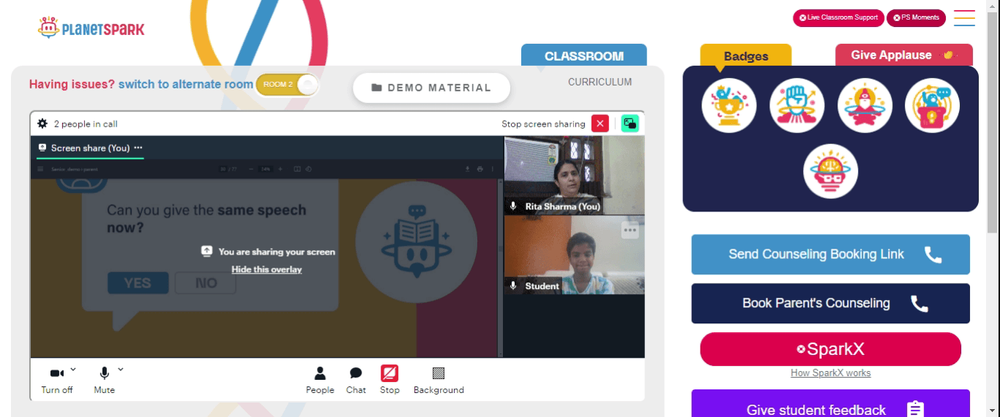Click the microphone icon on Rita Sharma's tile

(x=513, y=207)
